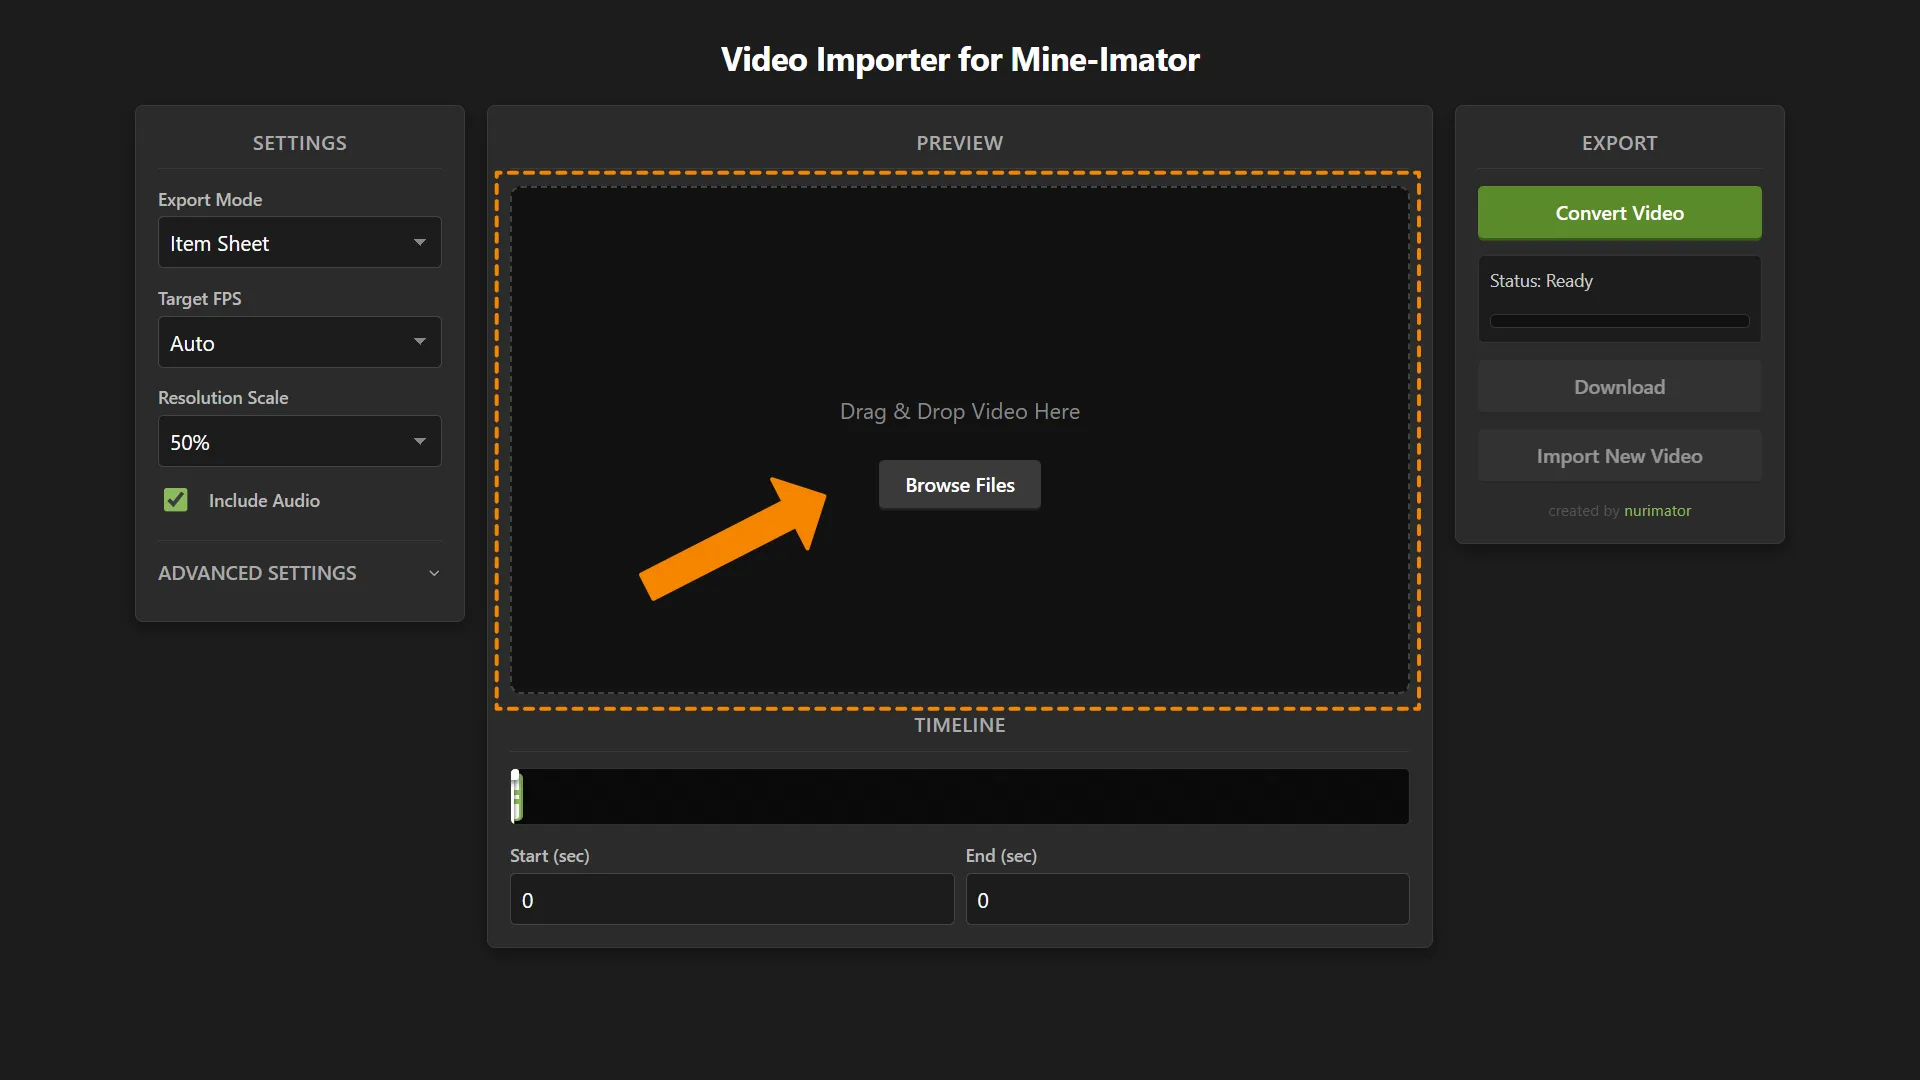This screenshot has height=1080, width=1920.
Task: Click the Download button
Action: [1619, 387]
